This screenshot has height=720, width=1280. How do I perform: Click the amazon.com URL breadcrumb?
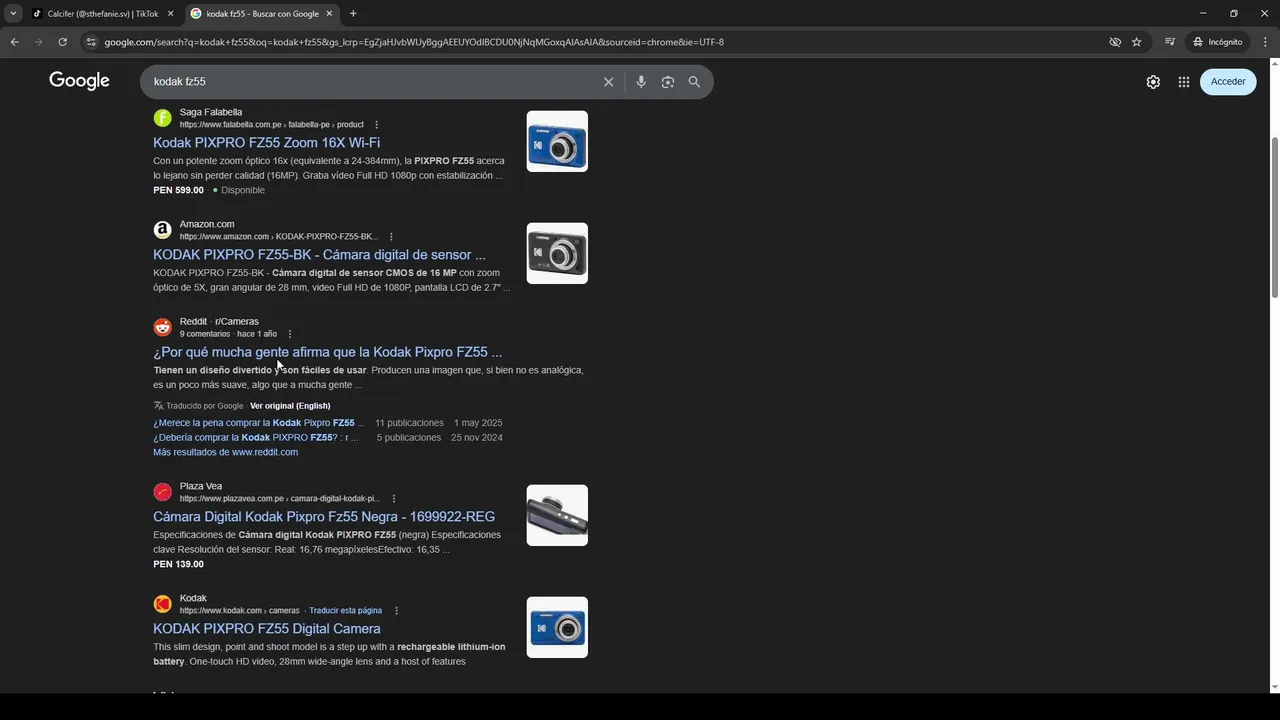pos(279,237)
